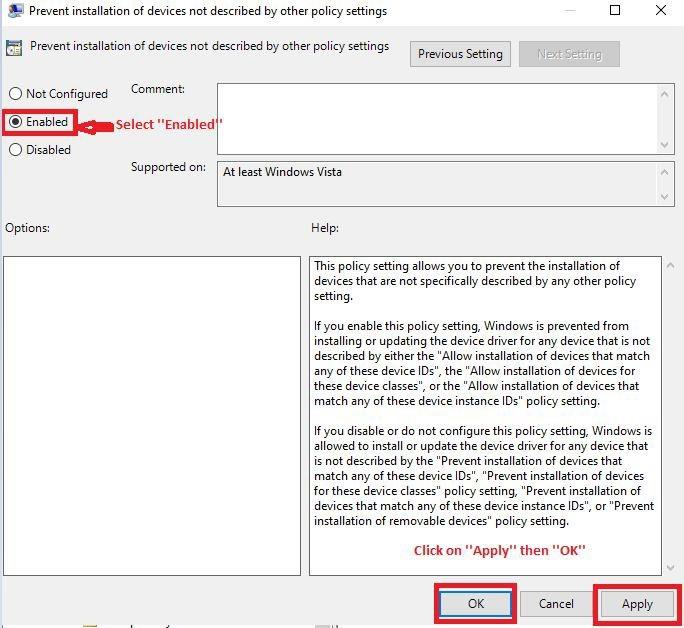The height and width of the screenshot is (628, 684).
Task: Confirm the dialog with OK
Action: 476,604
